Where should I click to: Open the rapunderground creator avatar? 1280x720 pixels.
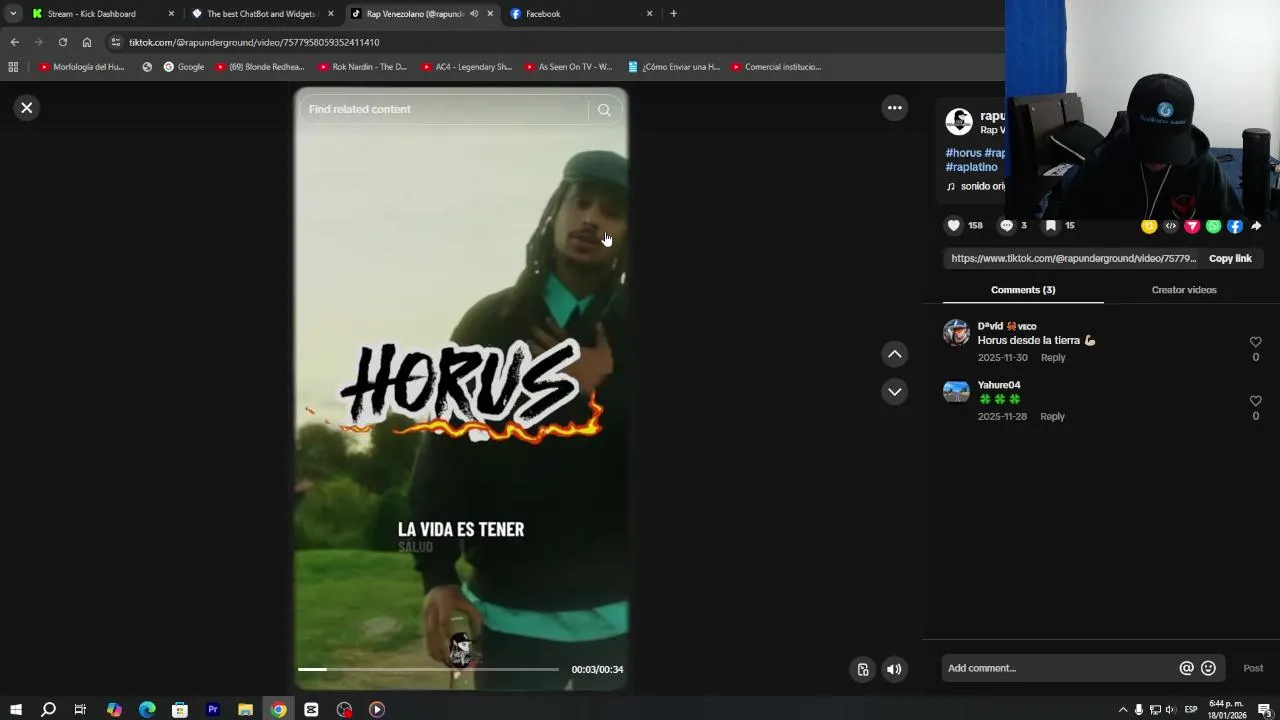(959, 122)
